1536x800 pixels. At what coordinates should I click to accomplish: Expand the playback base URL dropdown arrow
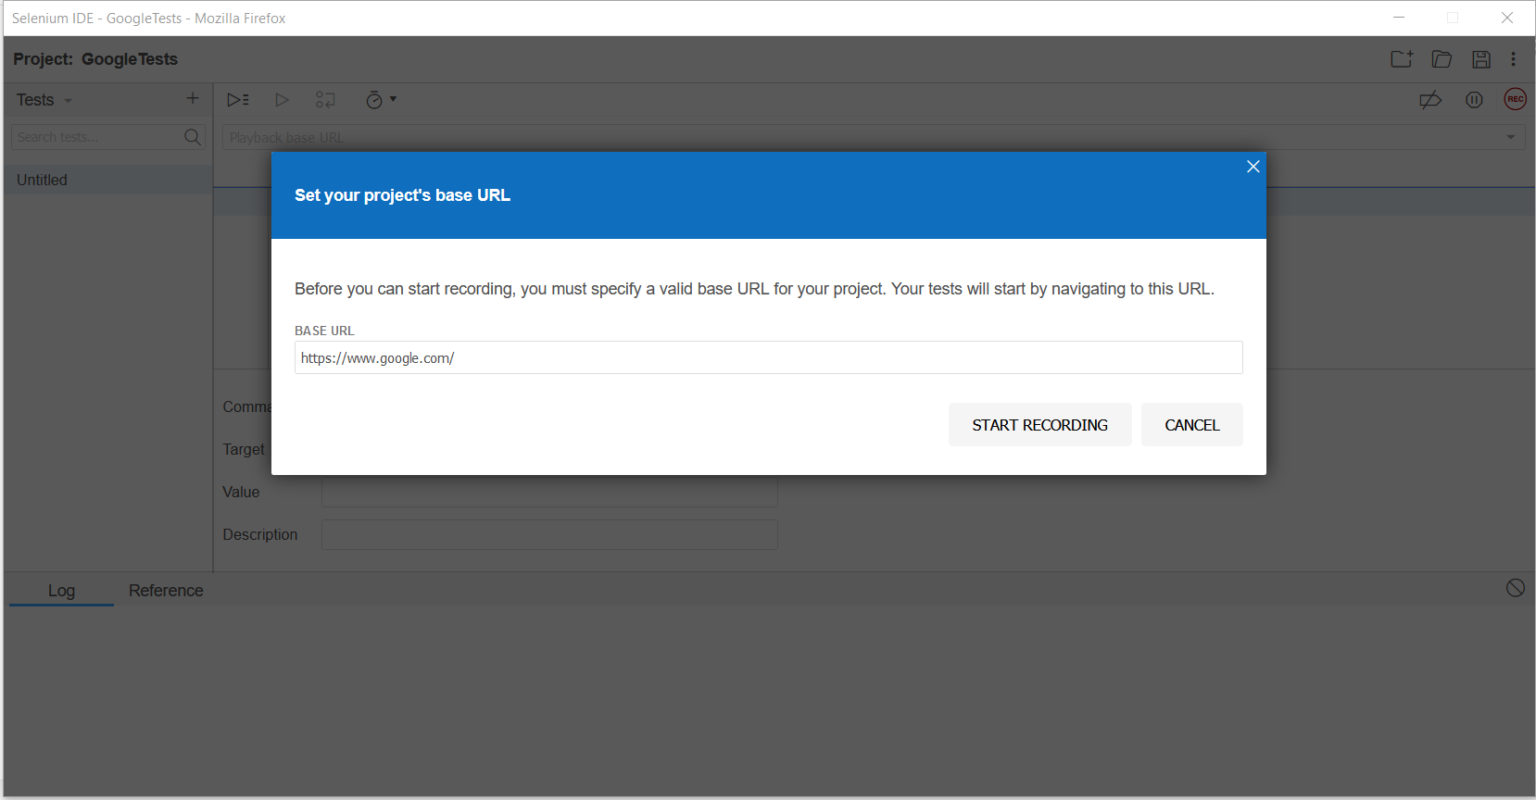(1510, 137)
